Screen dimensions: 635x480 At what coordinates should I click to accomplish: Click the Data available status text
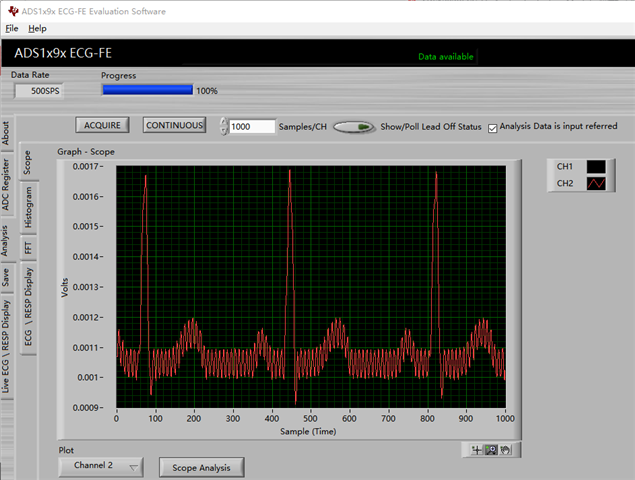445,57
